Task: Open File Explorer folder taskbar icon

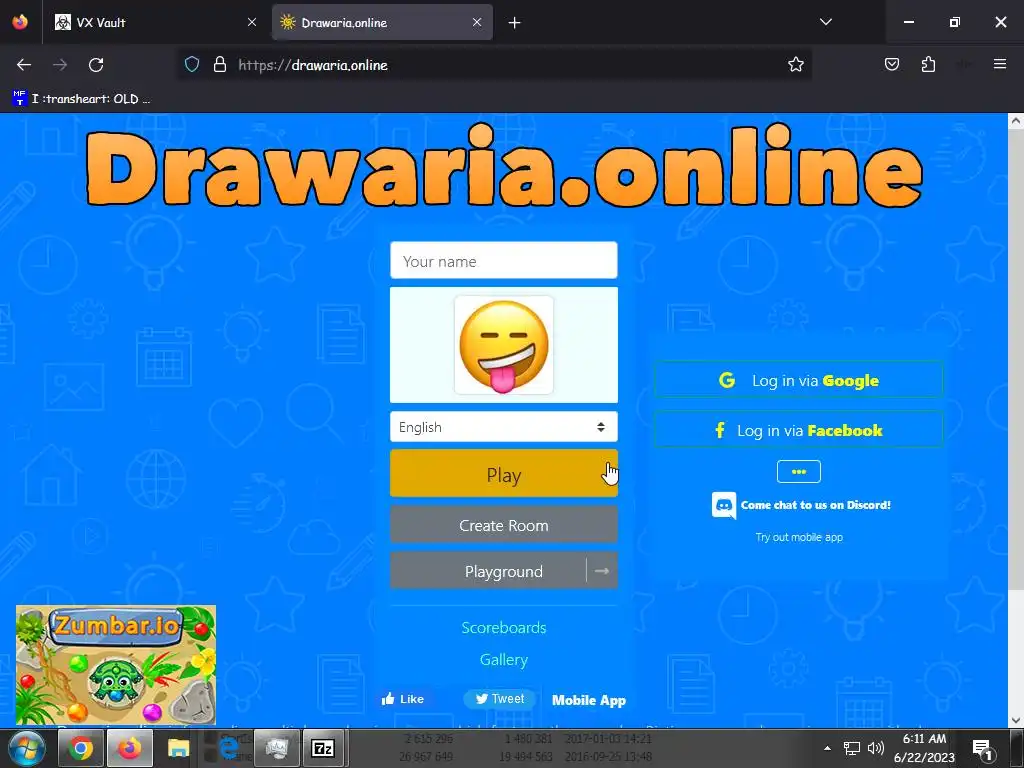Action: [x=178, y=748]
